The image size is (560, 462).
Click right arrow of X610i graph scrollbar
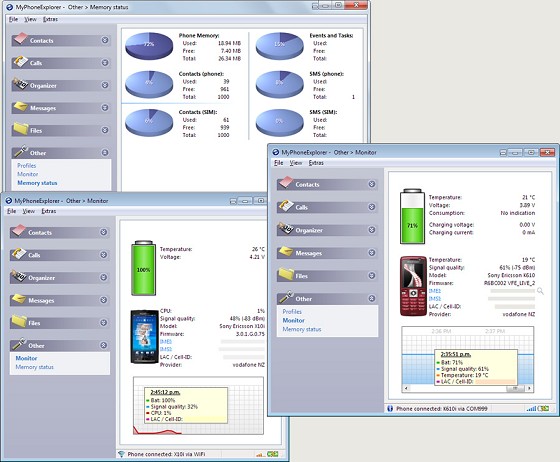click(529, 388)
